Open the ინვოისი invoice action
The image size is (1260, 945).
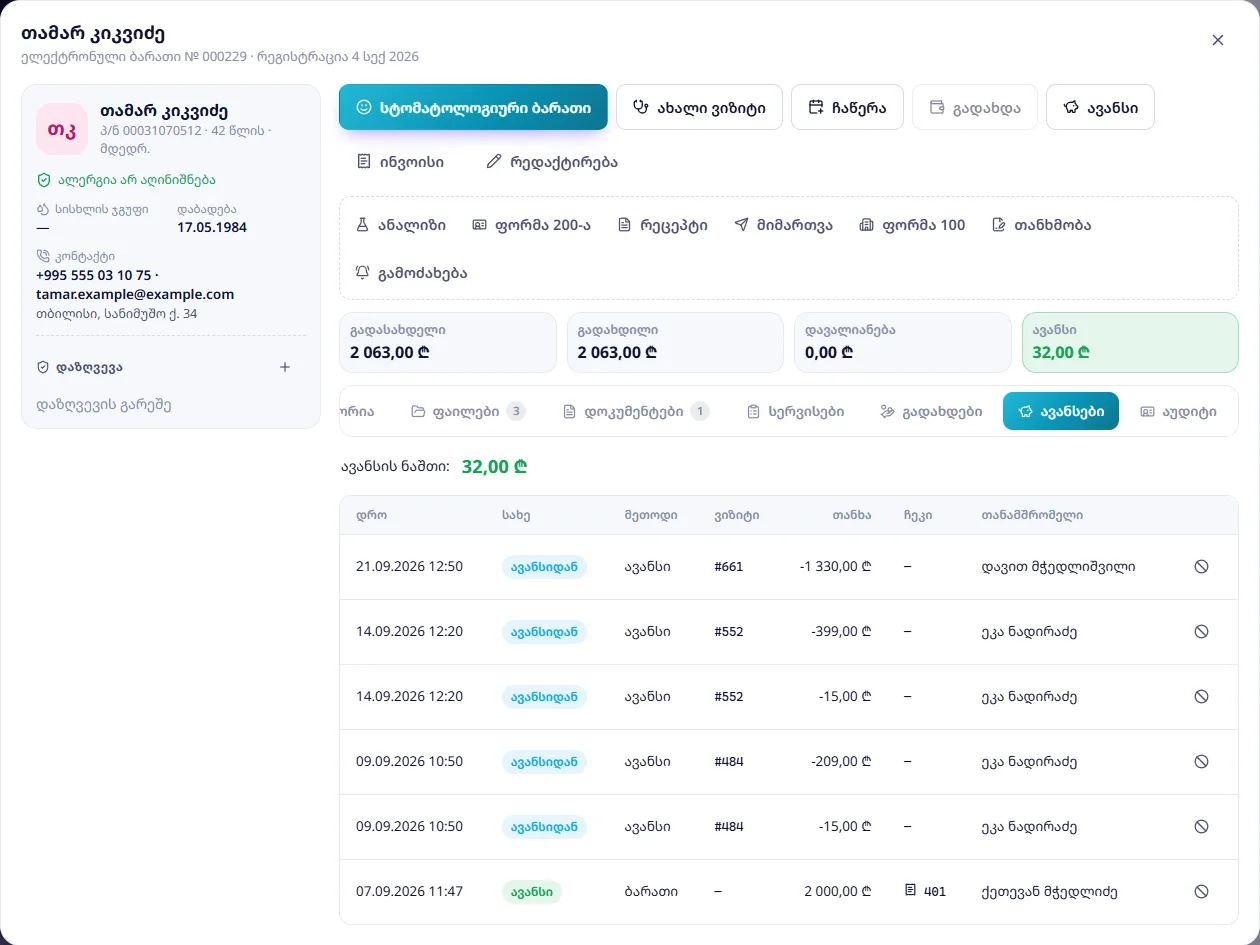(x=400, y=162)
